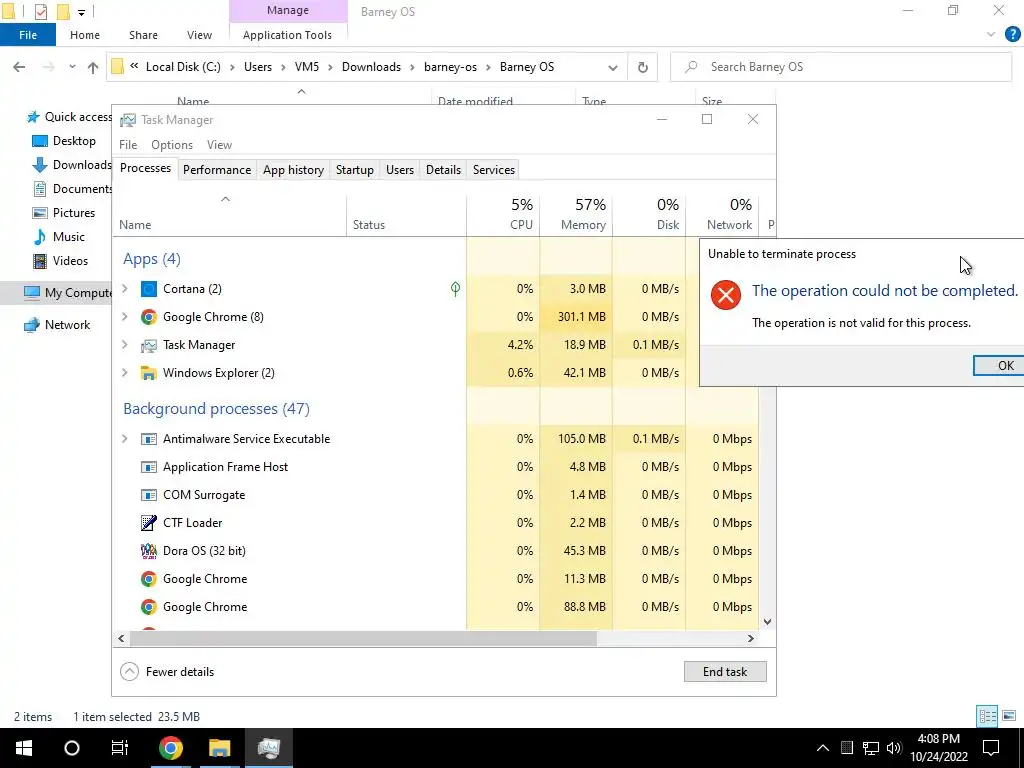This screenshot has height=768, width=1024.
Task: Show hidden system tray icons
Action: click(x=823, y=748)
